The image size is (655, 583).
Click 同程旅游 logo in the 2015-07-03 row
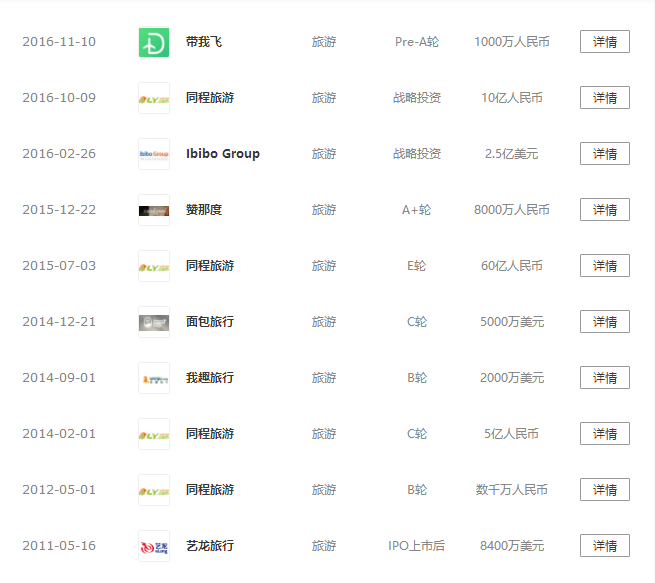point(154,266)
